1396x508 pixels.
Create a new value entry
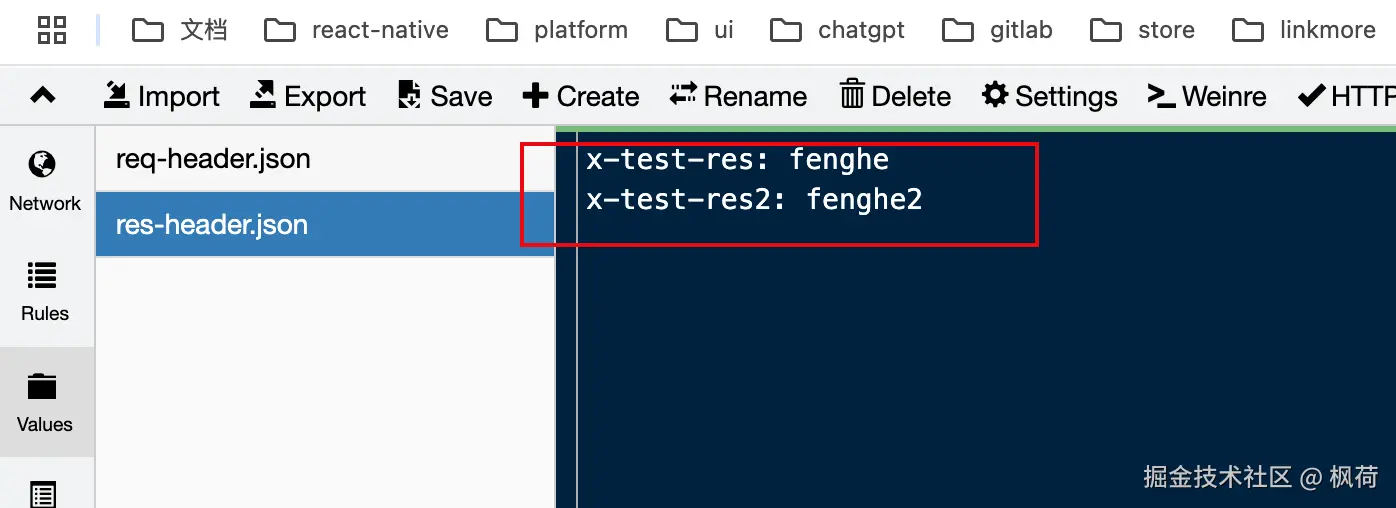(581, 96)
